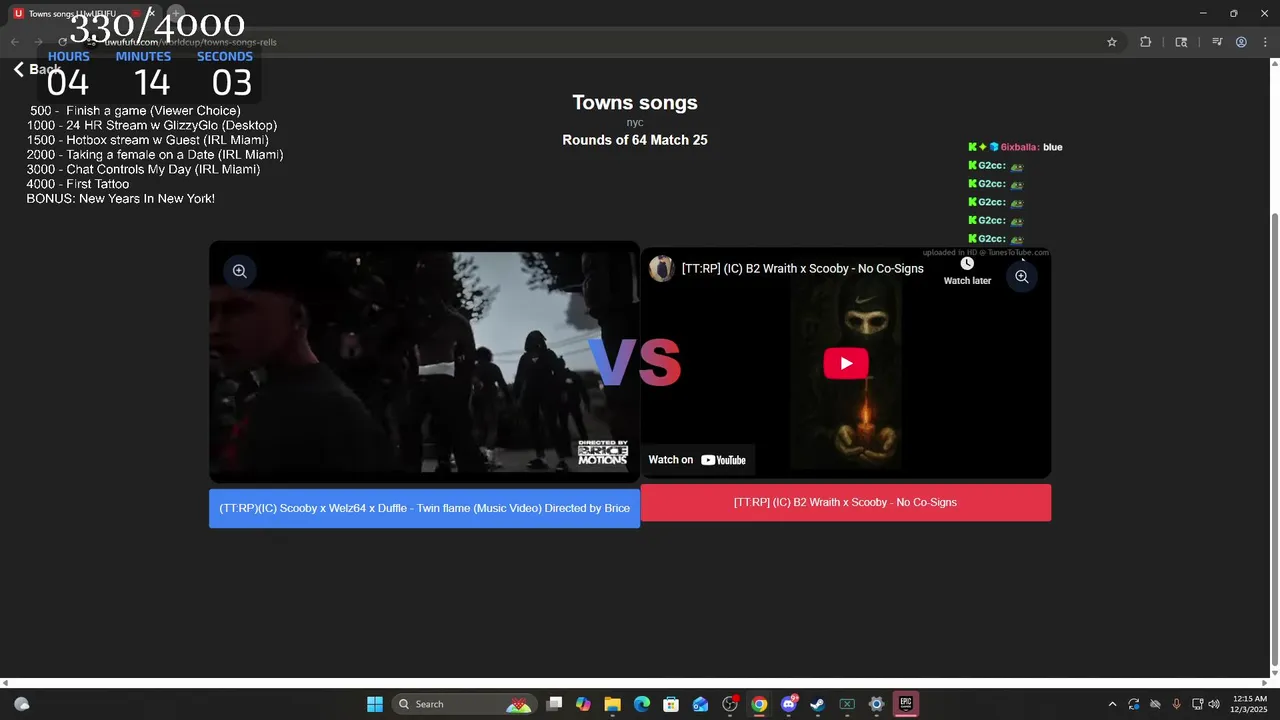This screenshot has height=720, width=1280.
Task: Open the browser Extensions puzzle icon
Action: (x=1145, y=42)
